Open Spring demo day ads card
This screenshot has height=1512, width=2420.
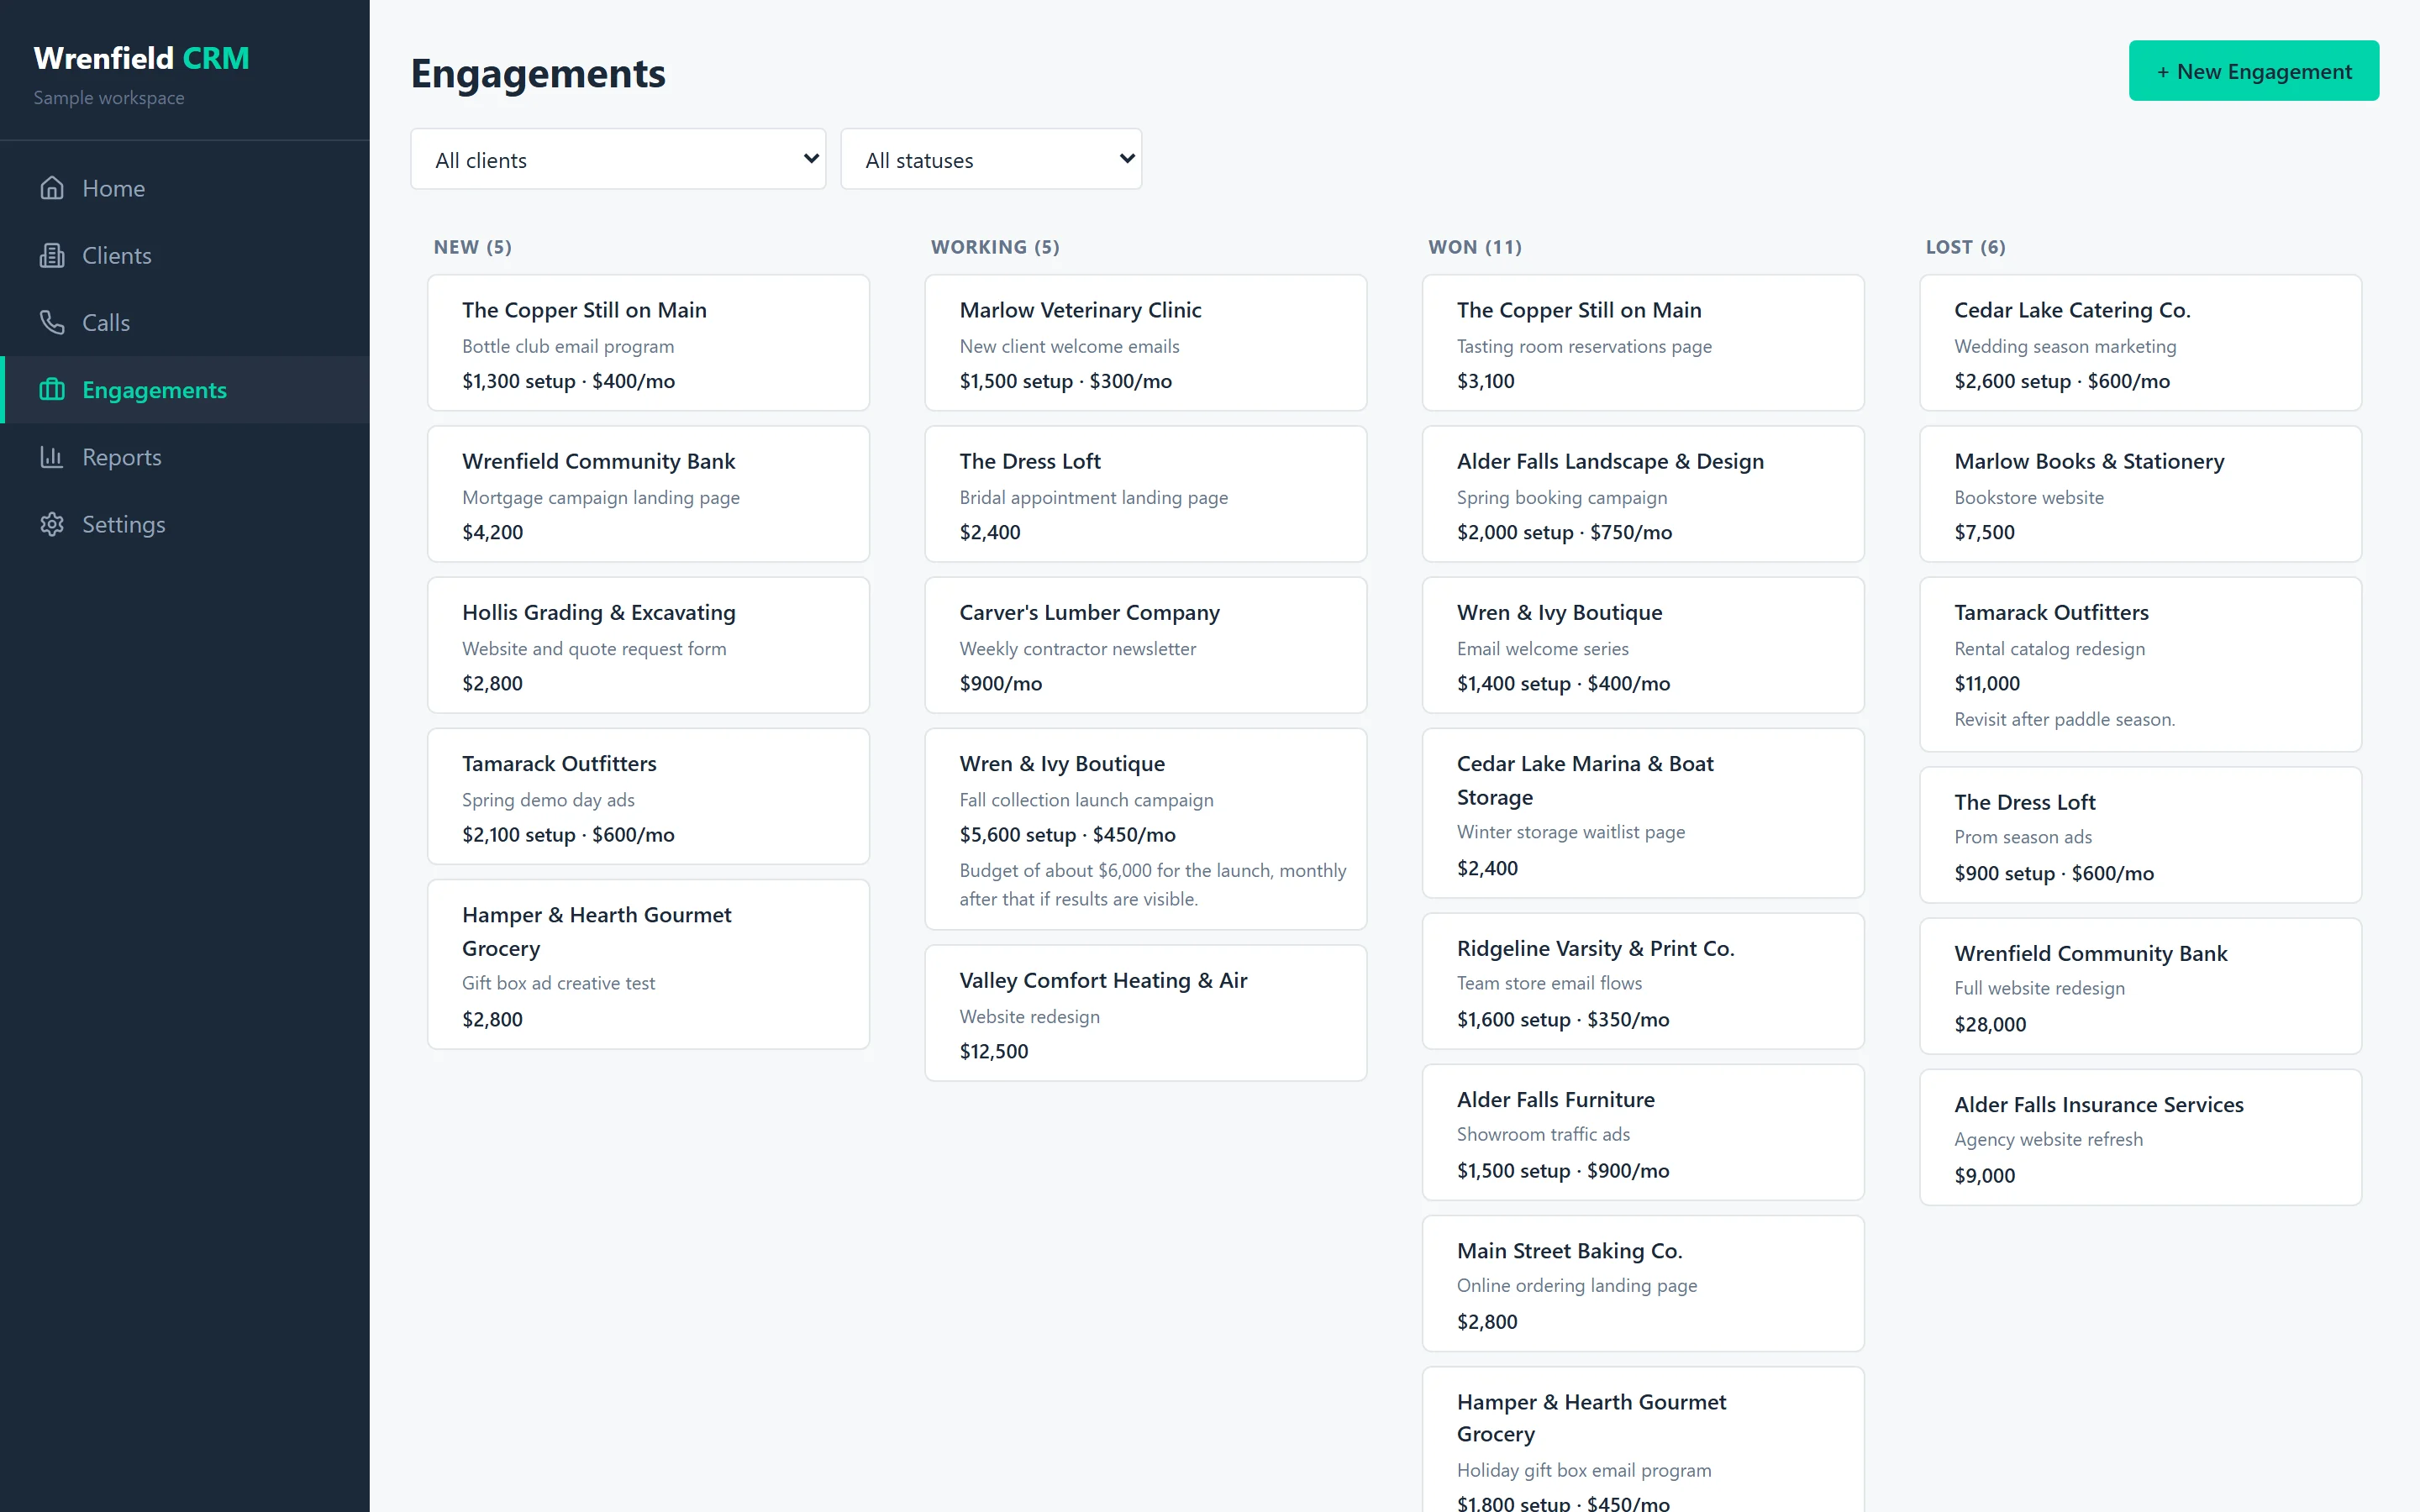[x=648, y=796]
